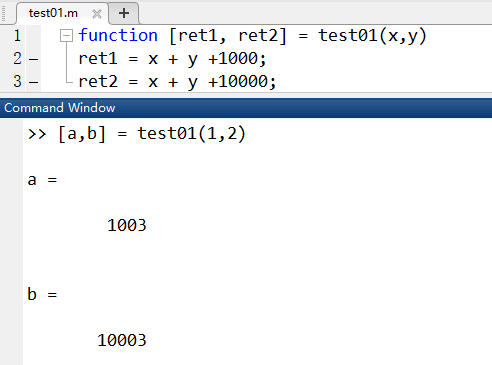Click the ret1 assignment code line
Screen dimensions: 492x365
coord(172,59)
